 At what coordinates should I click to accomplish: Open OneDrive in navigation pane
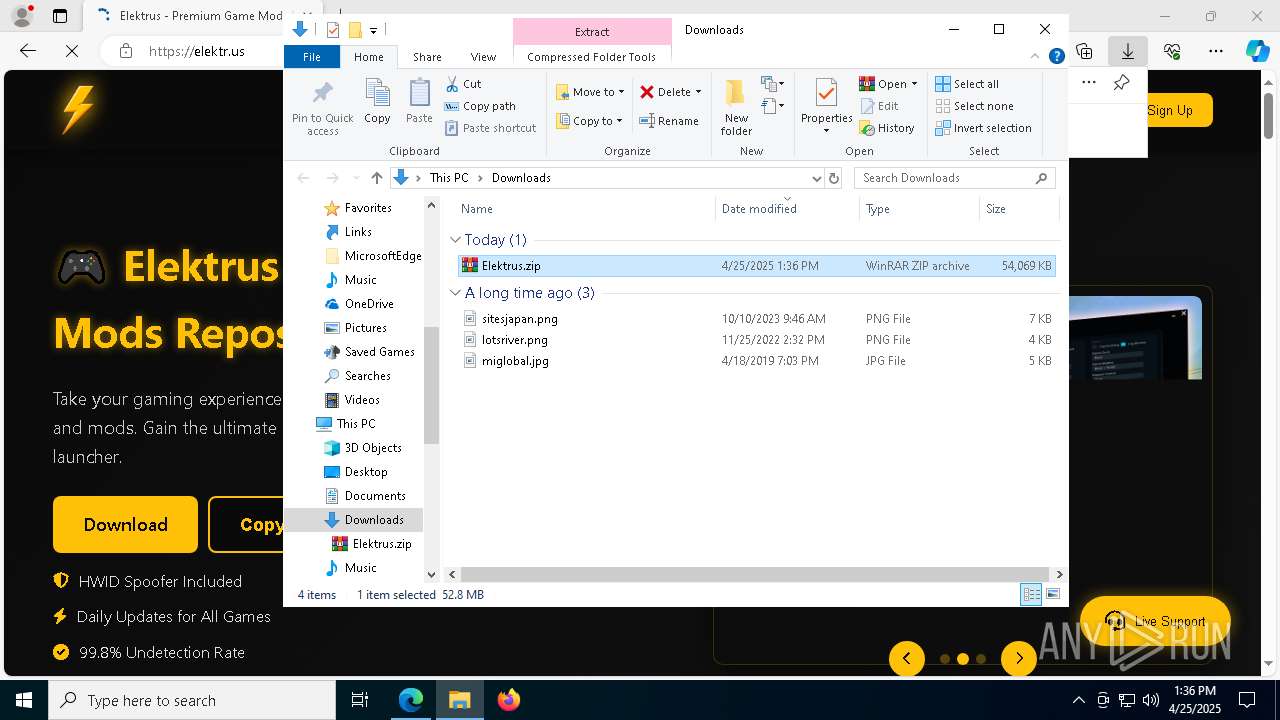coord(369,304)
